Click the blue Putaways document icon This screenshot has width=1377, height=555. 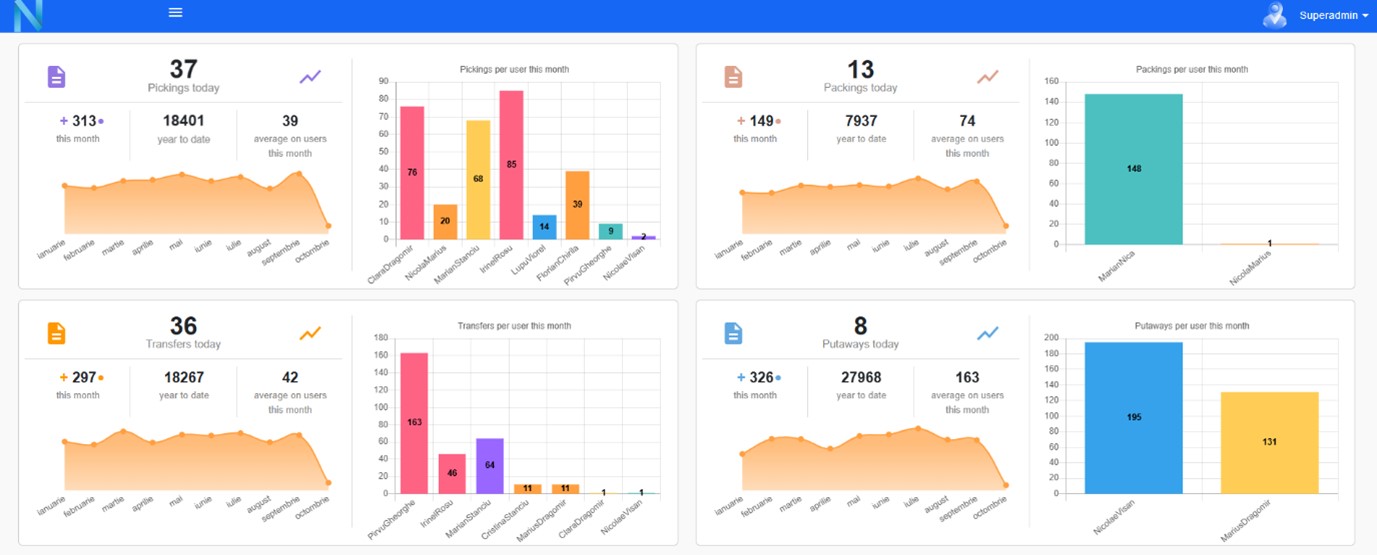coord(733,334)
